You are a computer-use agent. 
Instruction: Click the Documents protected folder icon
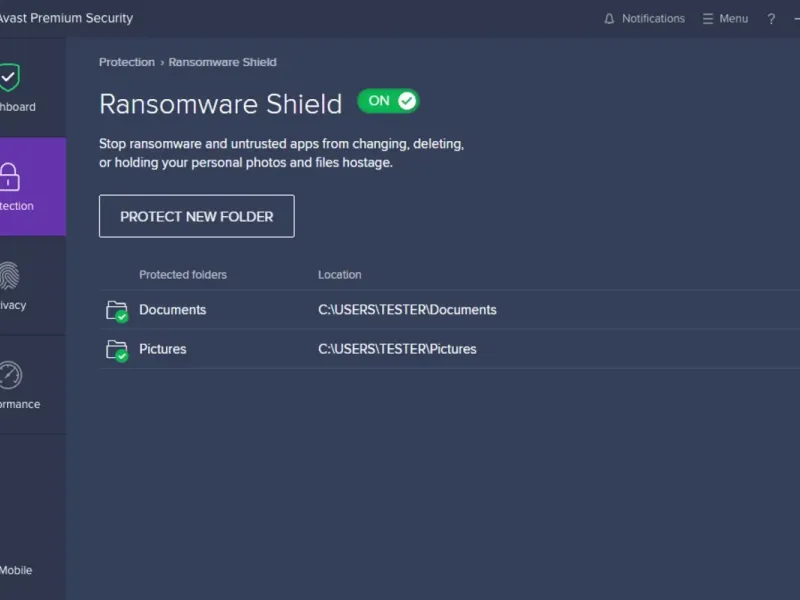click(117, 311)
